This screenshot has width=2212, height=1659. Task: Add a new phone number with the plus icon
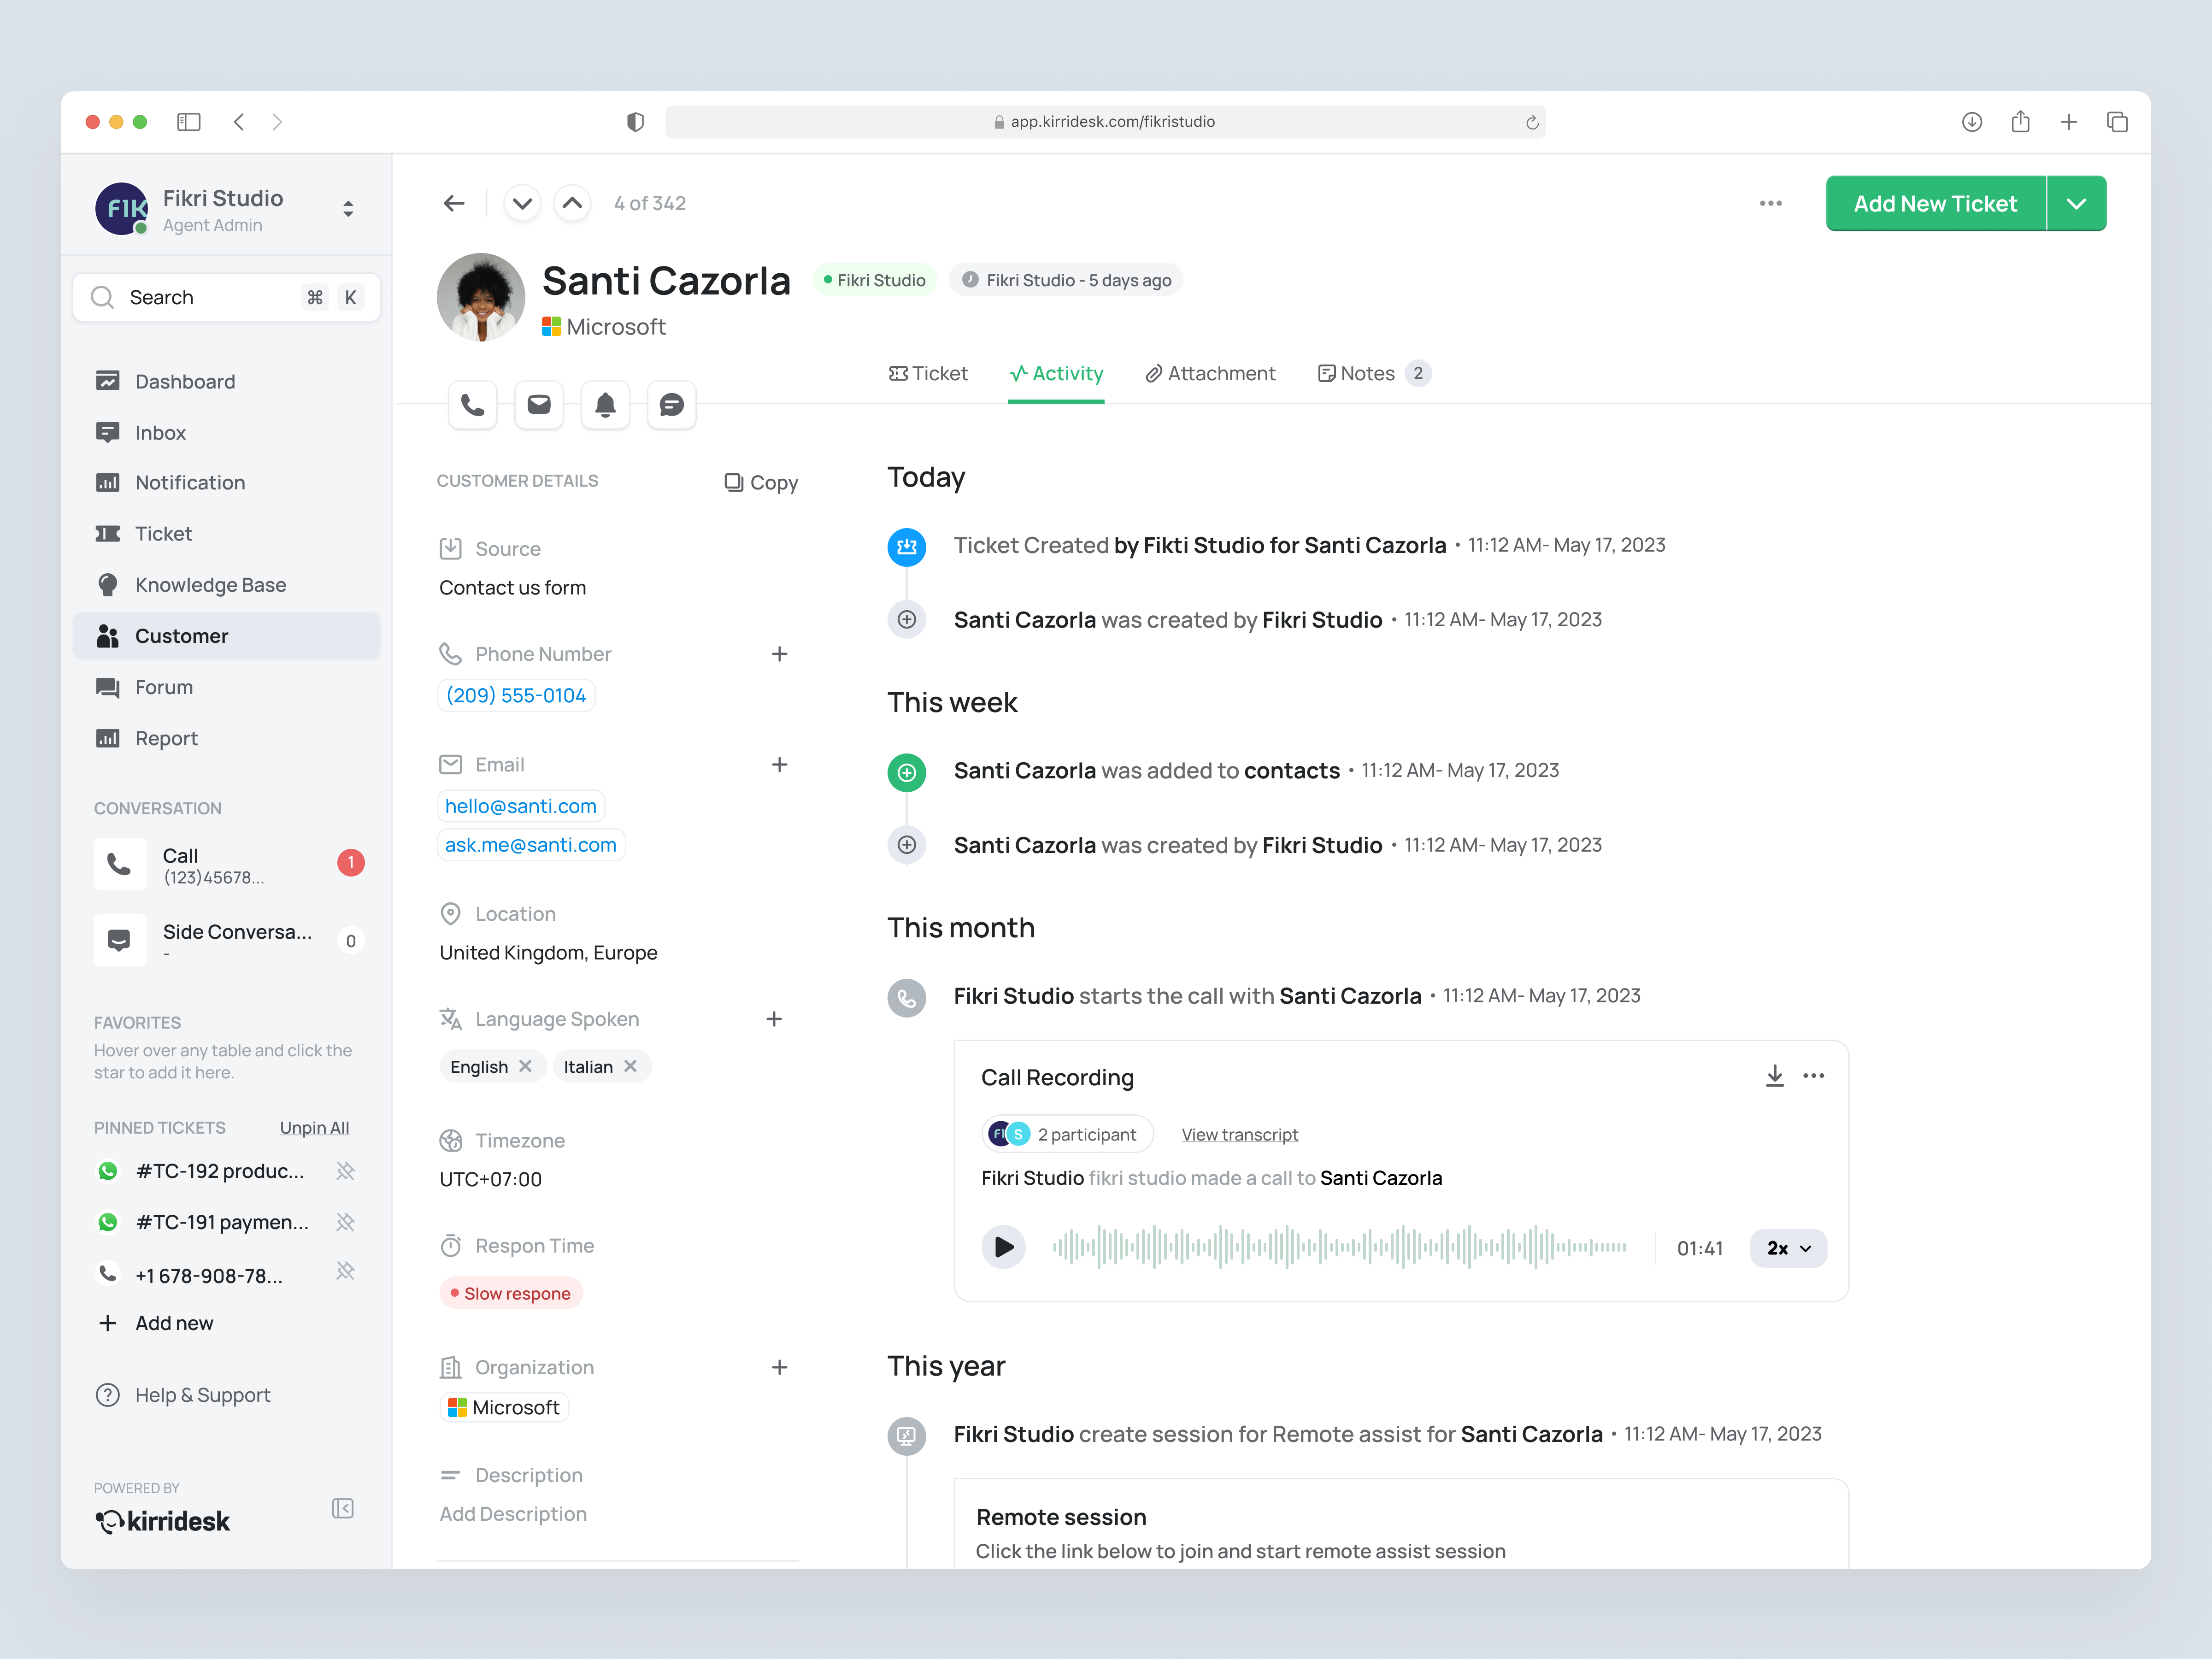780,654
